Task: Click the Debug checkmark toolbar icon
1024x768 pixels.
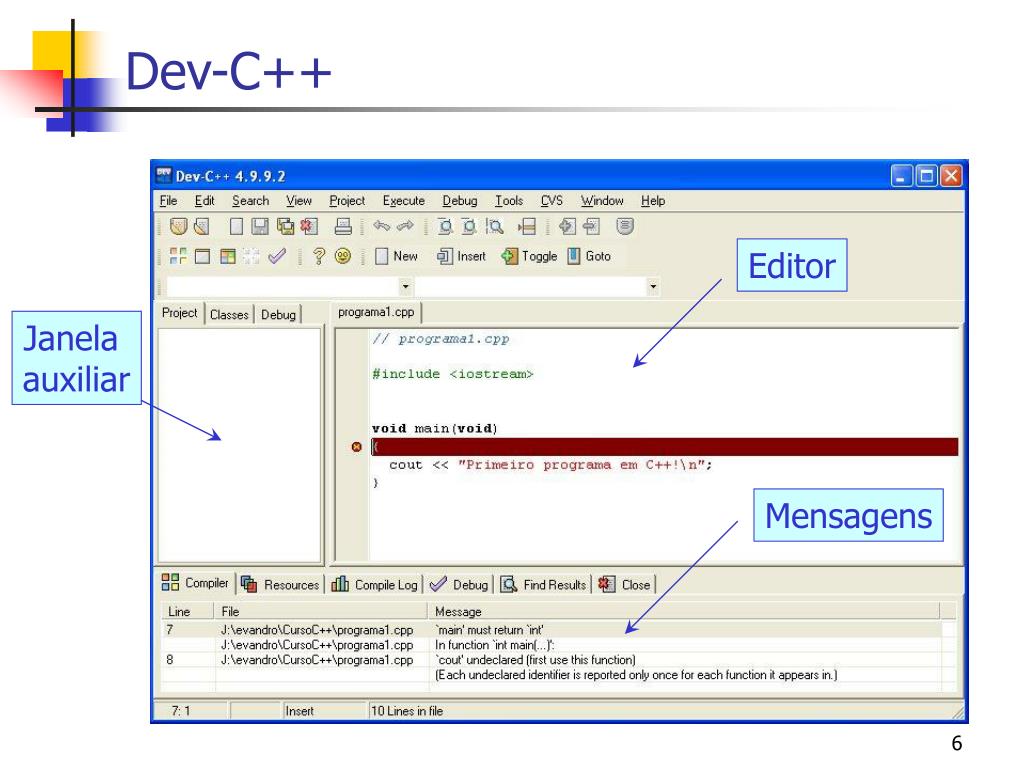Action: pyautogui.click(x=277, y=256)
